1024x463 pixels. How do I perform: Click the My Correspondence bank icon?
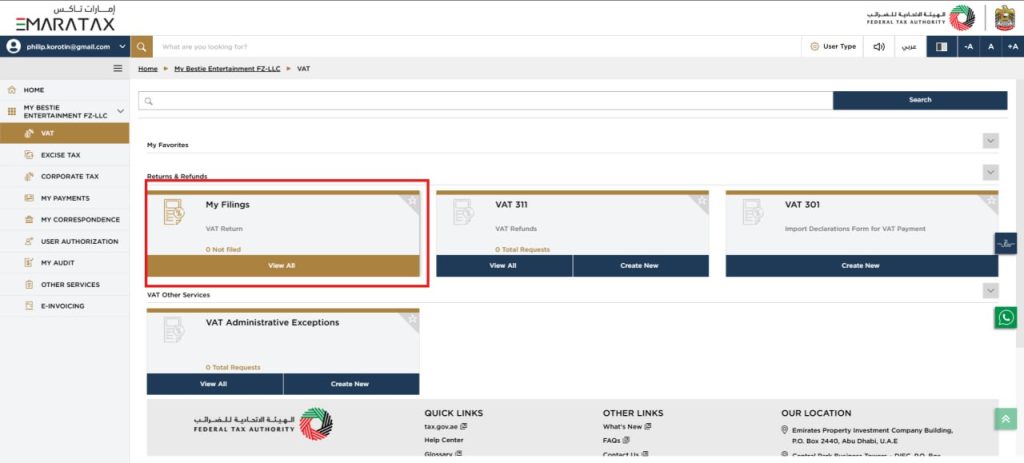[29, 219]
